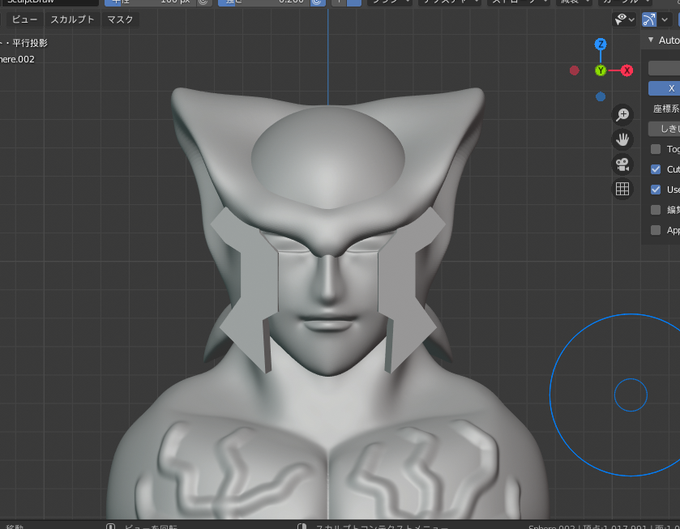680x529 pixels.
Task: Click the zoom magnifier viewport icon
Action: coord(622,115)
